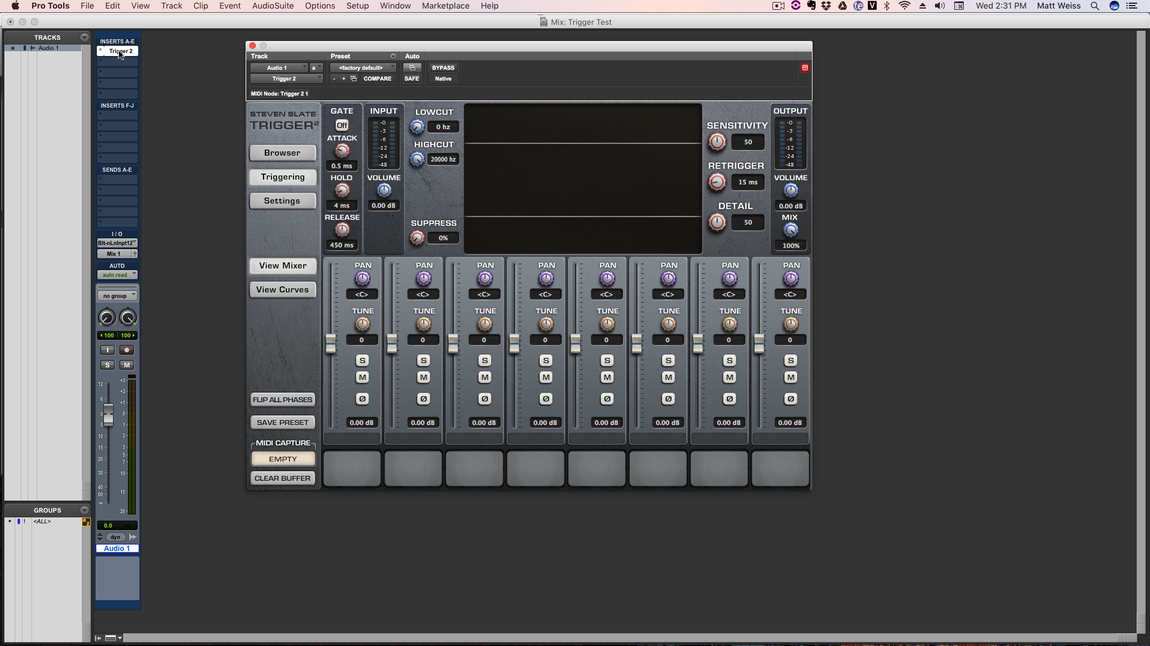This screenshot has height=646, width=1150.
Task: Open Wi-Fi status in the menu bar
Action: click(904, 6)
